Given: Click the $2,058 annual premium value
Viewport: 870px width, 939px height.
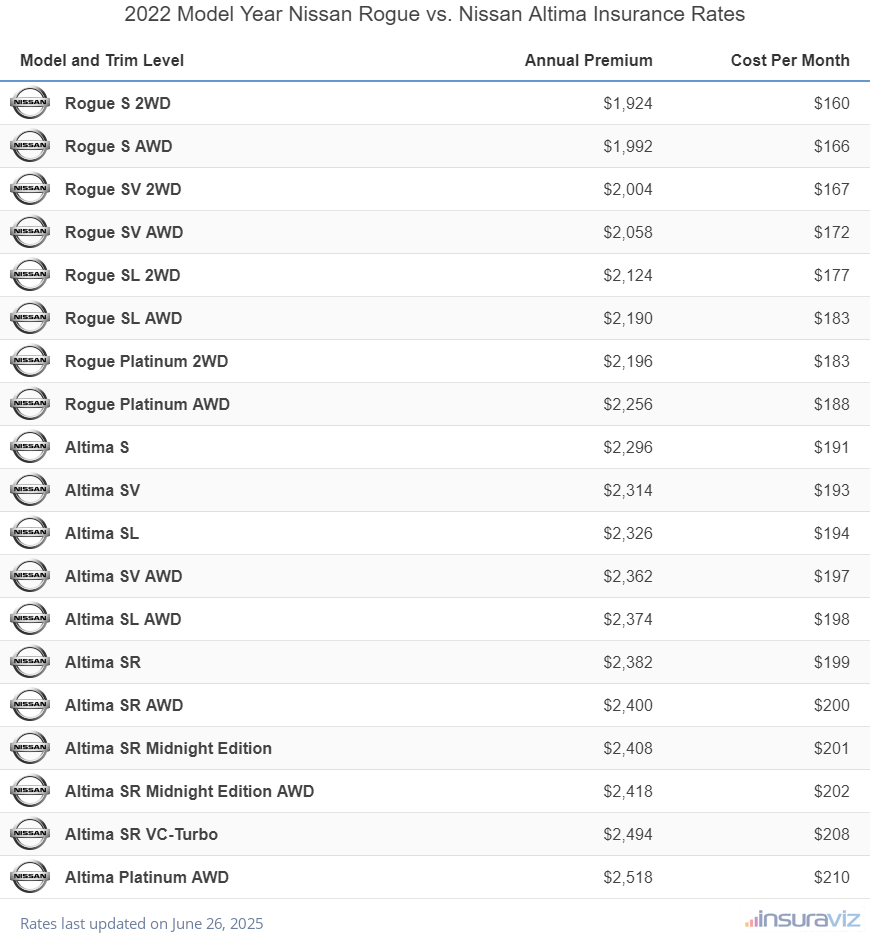Looking at the screenshot, I should [x=628, y=232].
